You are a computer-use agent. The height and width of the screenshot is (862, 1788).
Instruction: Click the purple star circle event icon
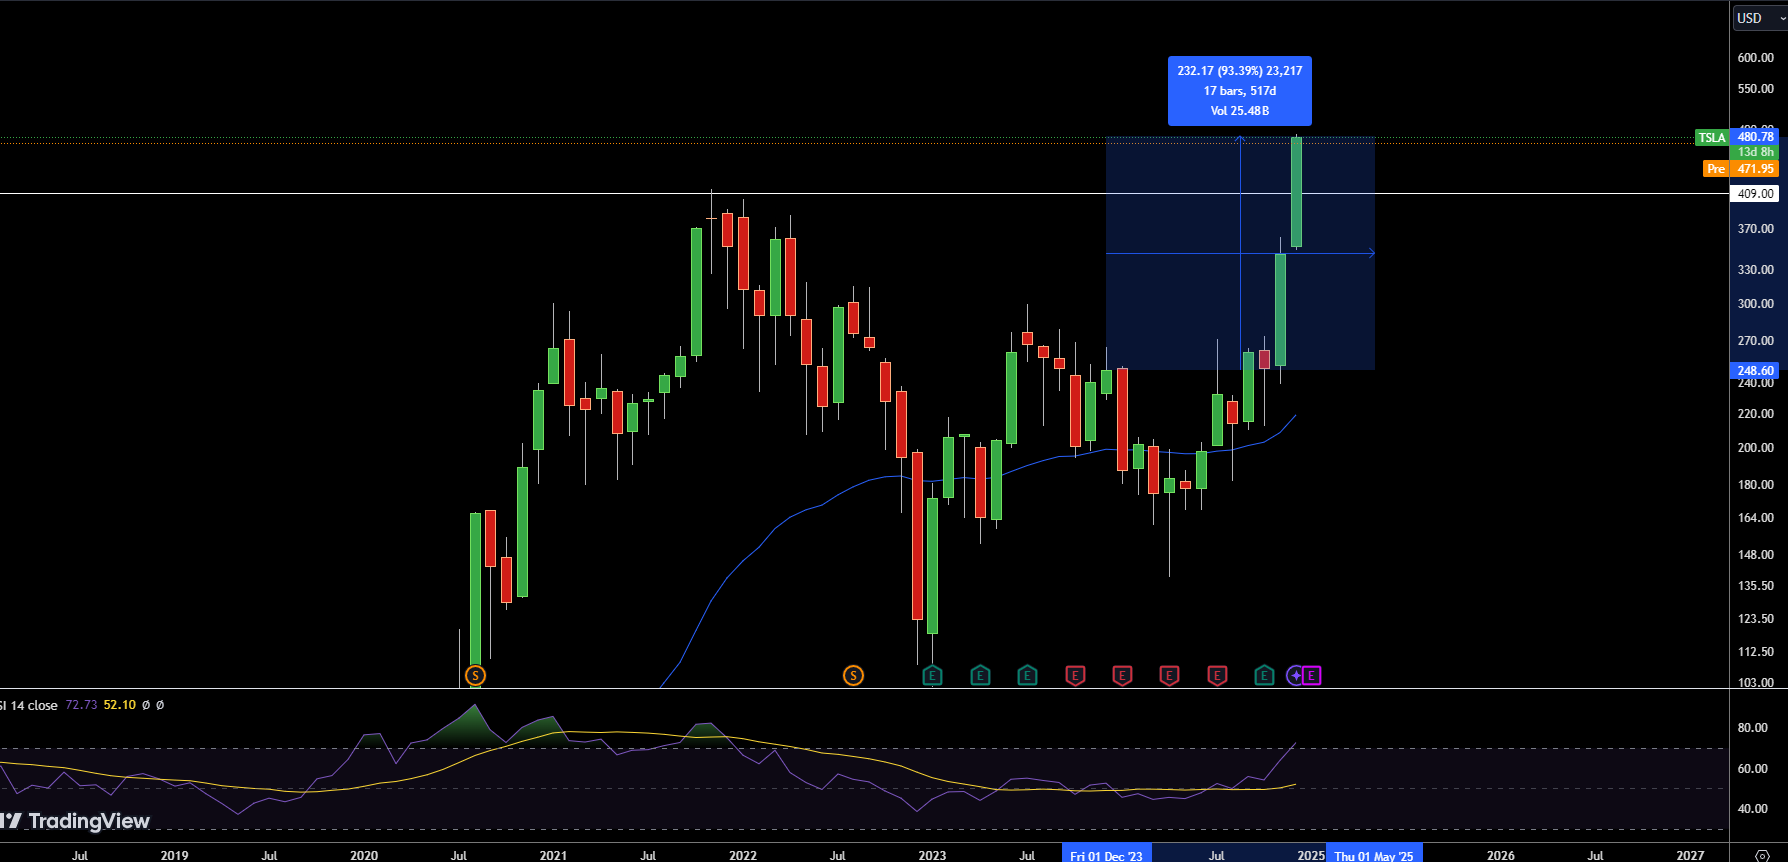point(1295,676)
